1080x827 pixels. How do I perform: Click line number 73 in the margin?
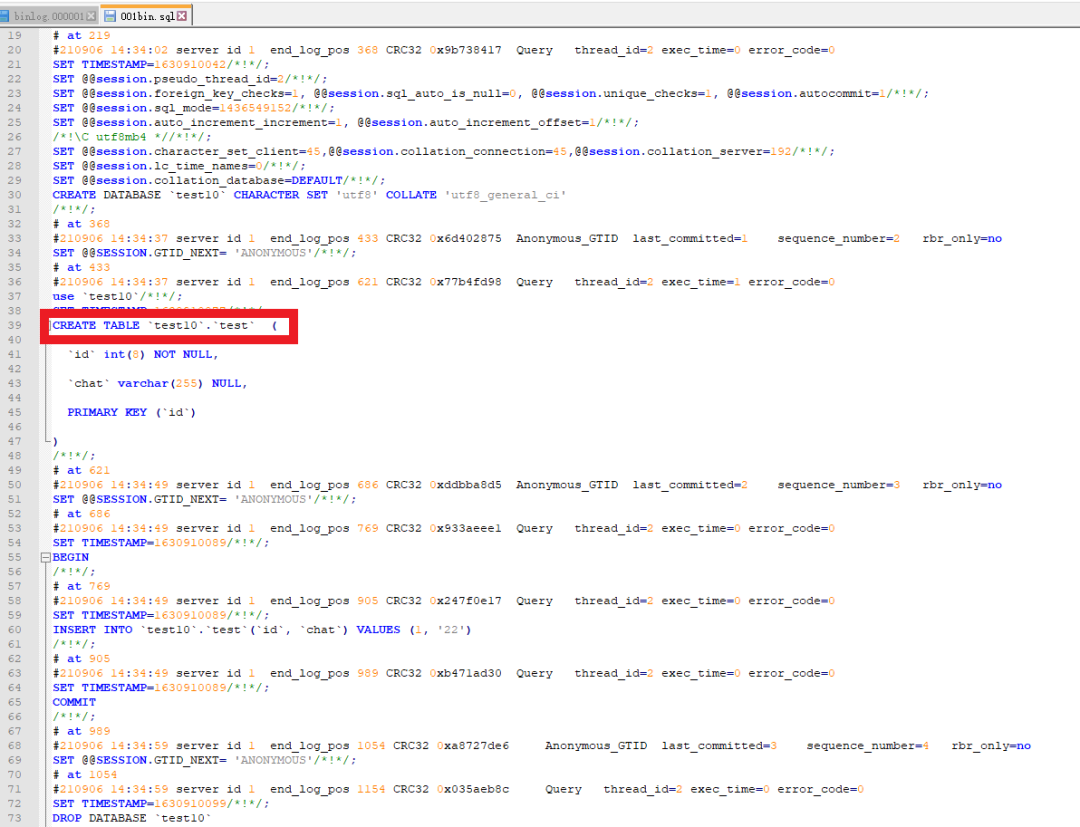pos(14,817)
